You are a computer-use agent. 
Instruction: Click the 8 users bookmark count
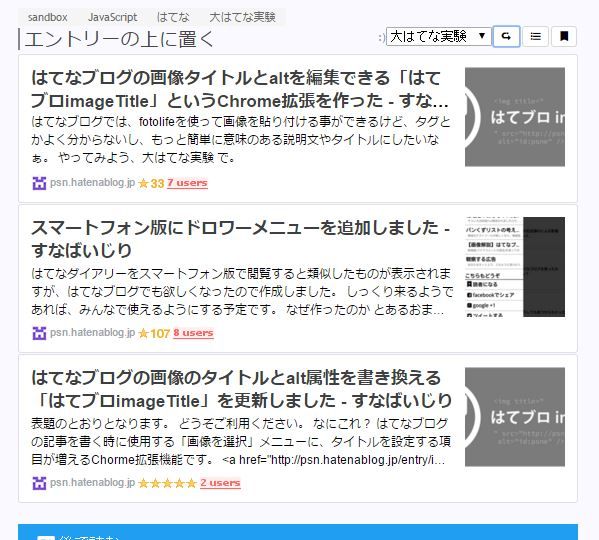coord(193,333)
